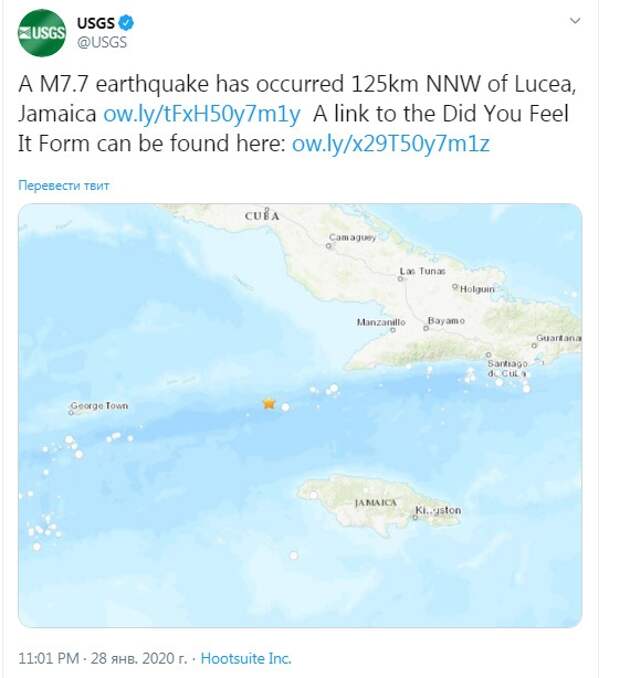Open the @USGS handle
The height and width of the screenshot is (678, 620).
pyautogui.click(x=102, y=42)
